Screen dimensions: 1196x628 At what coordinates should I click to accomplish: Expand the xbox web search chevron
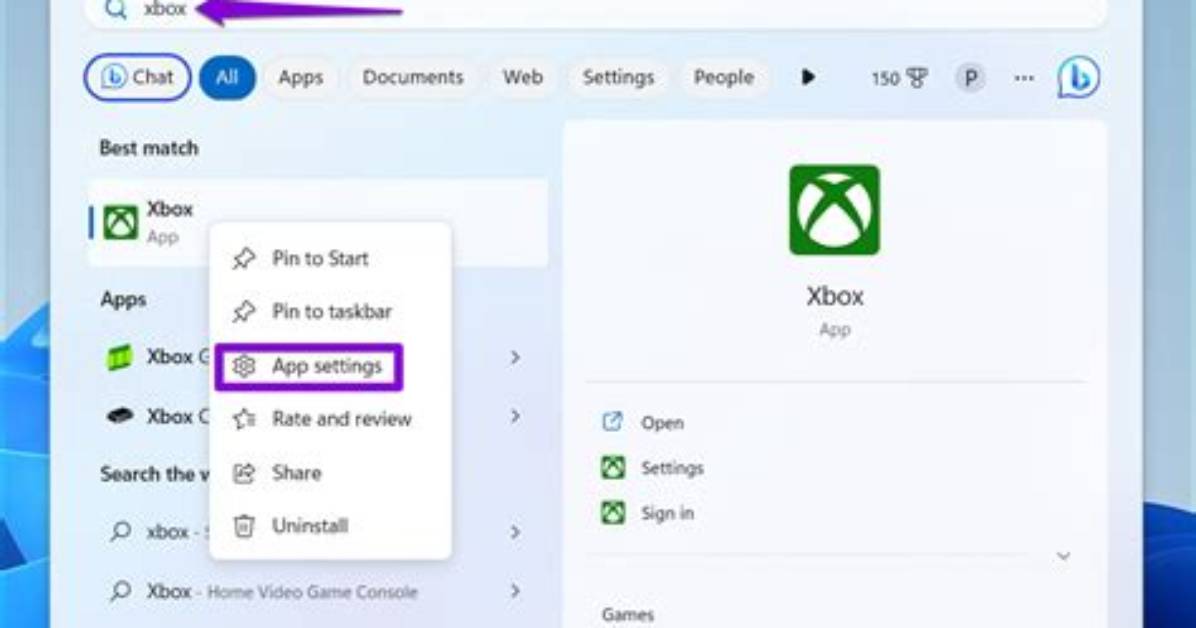[x=516, y=532]
